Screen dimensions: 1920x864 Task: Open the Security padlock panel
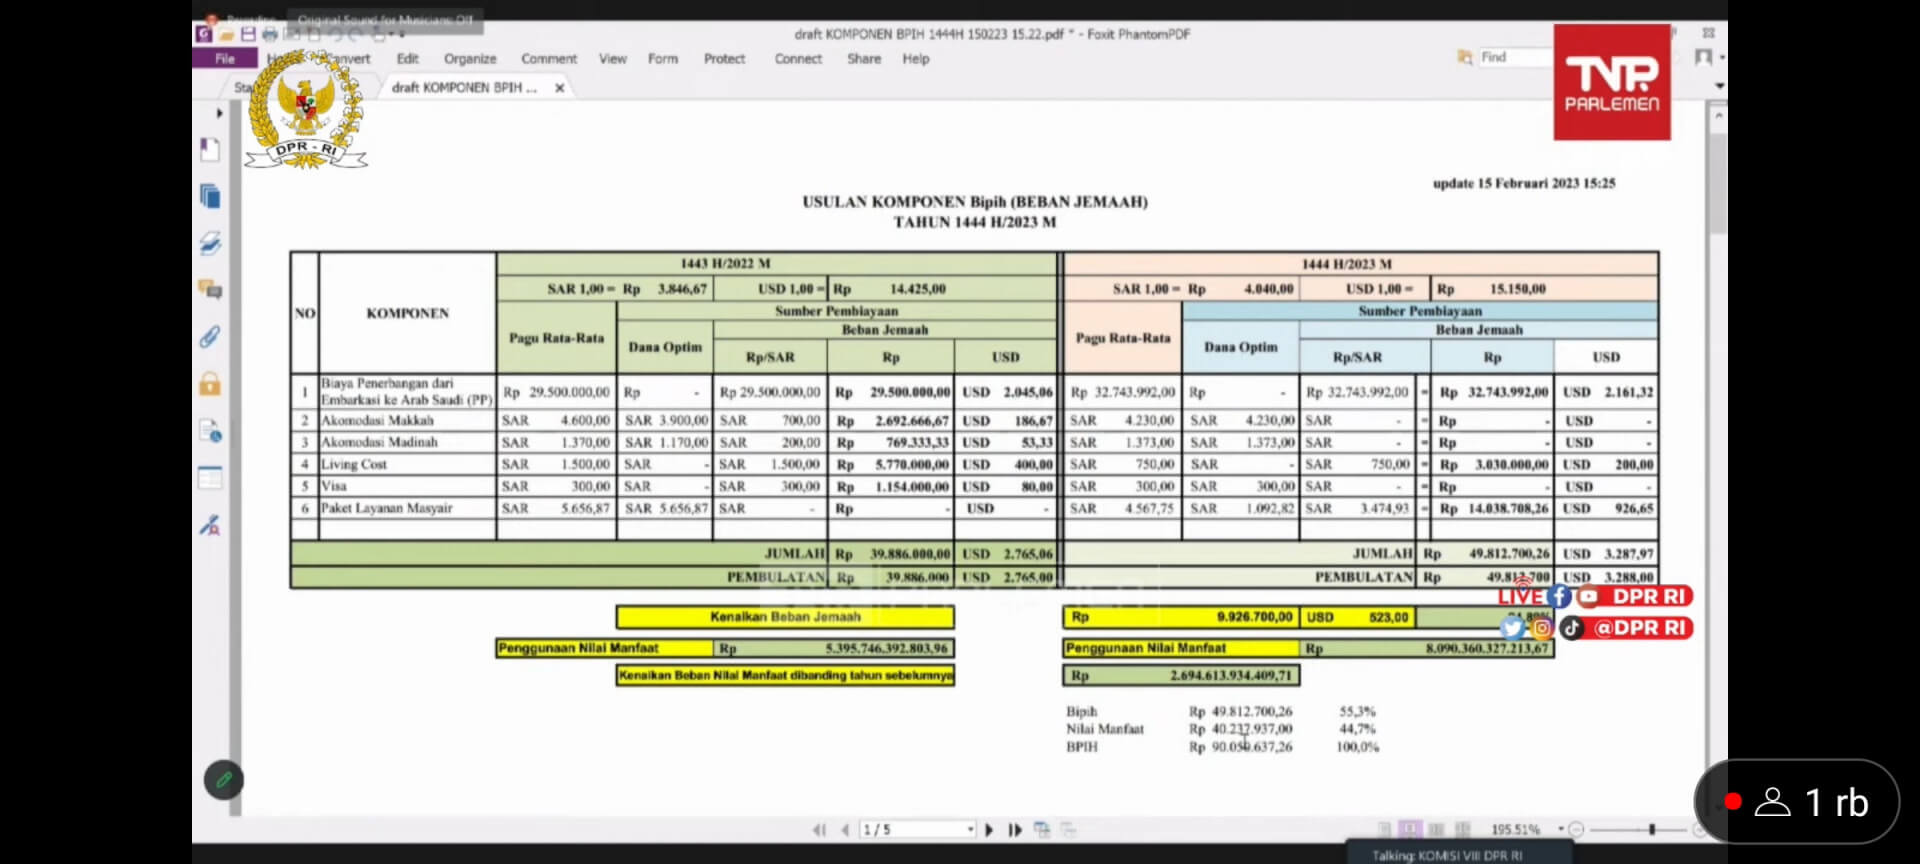pos(210,384)
